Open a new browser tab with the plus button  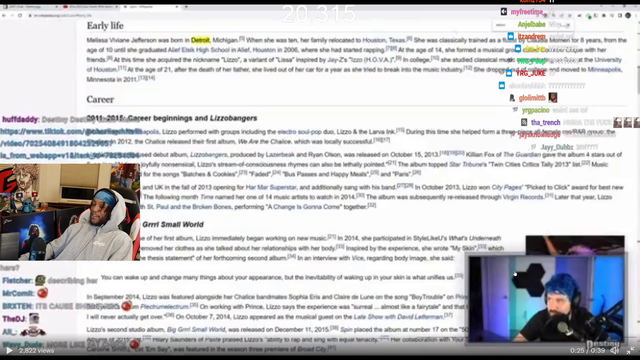tap(186, 7)
